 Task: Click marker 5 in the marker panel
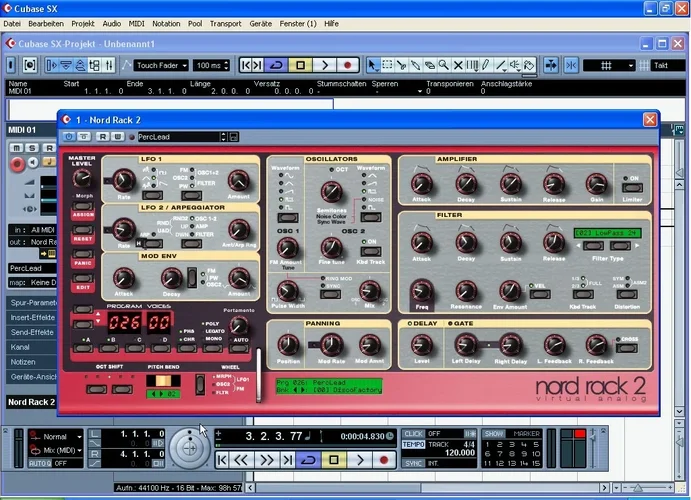pyautogui.click(x=536, y=444)
